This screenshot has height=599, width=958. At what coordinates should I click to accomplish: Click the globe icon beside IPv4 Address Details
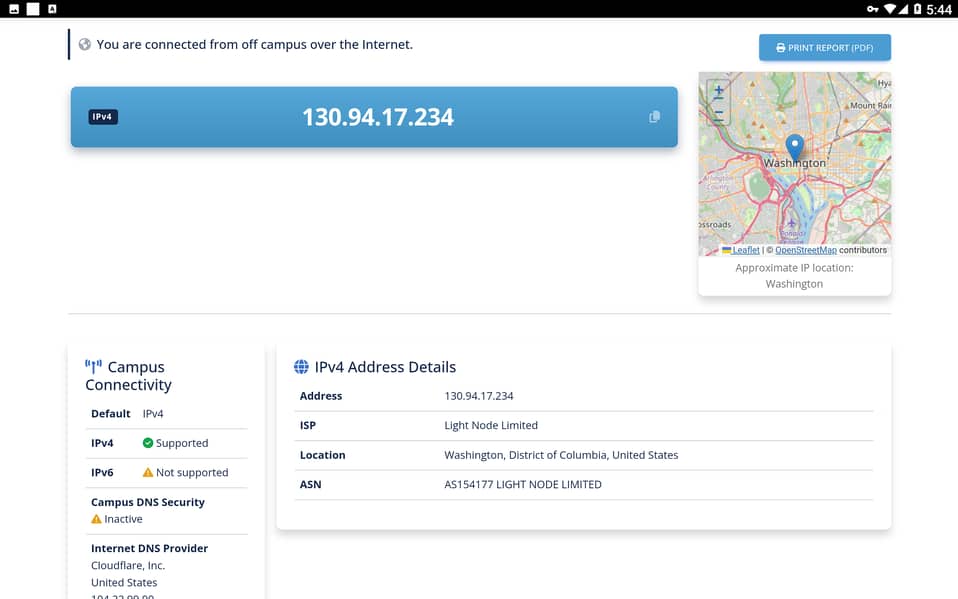[301, 367]
